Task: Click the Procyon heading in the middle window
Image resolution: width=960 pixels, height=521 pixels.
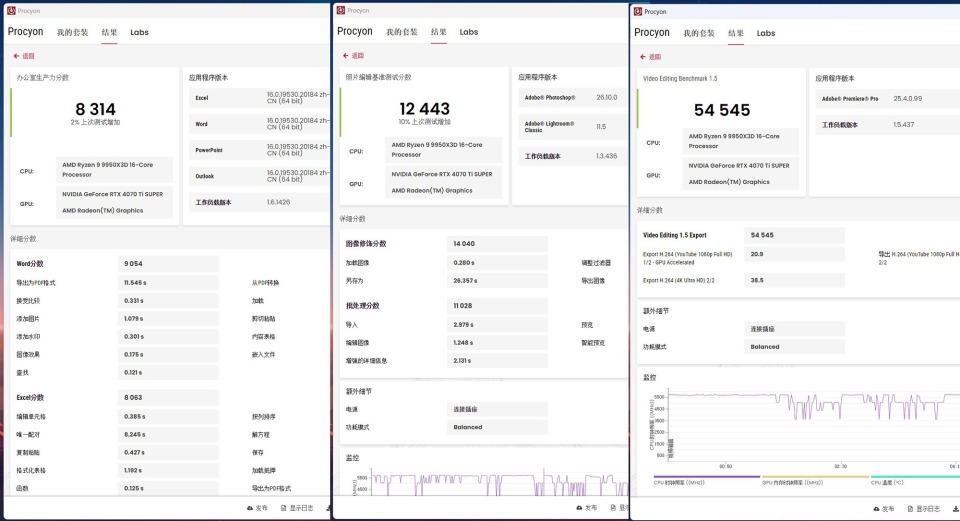Action: tap(354, 31)
